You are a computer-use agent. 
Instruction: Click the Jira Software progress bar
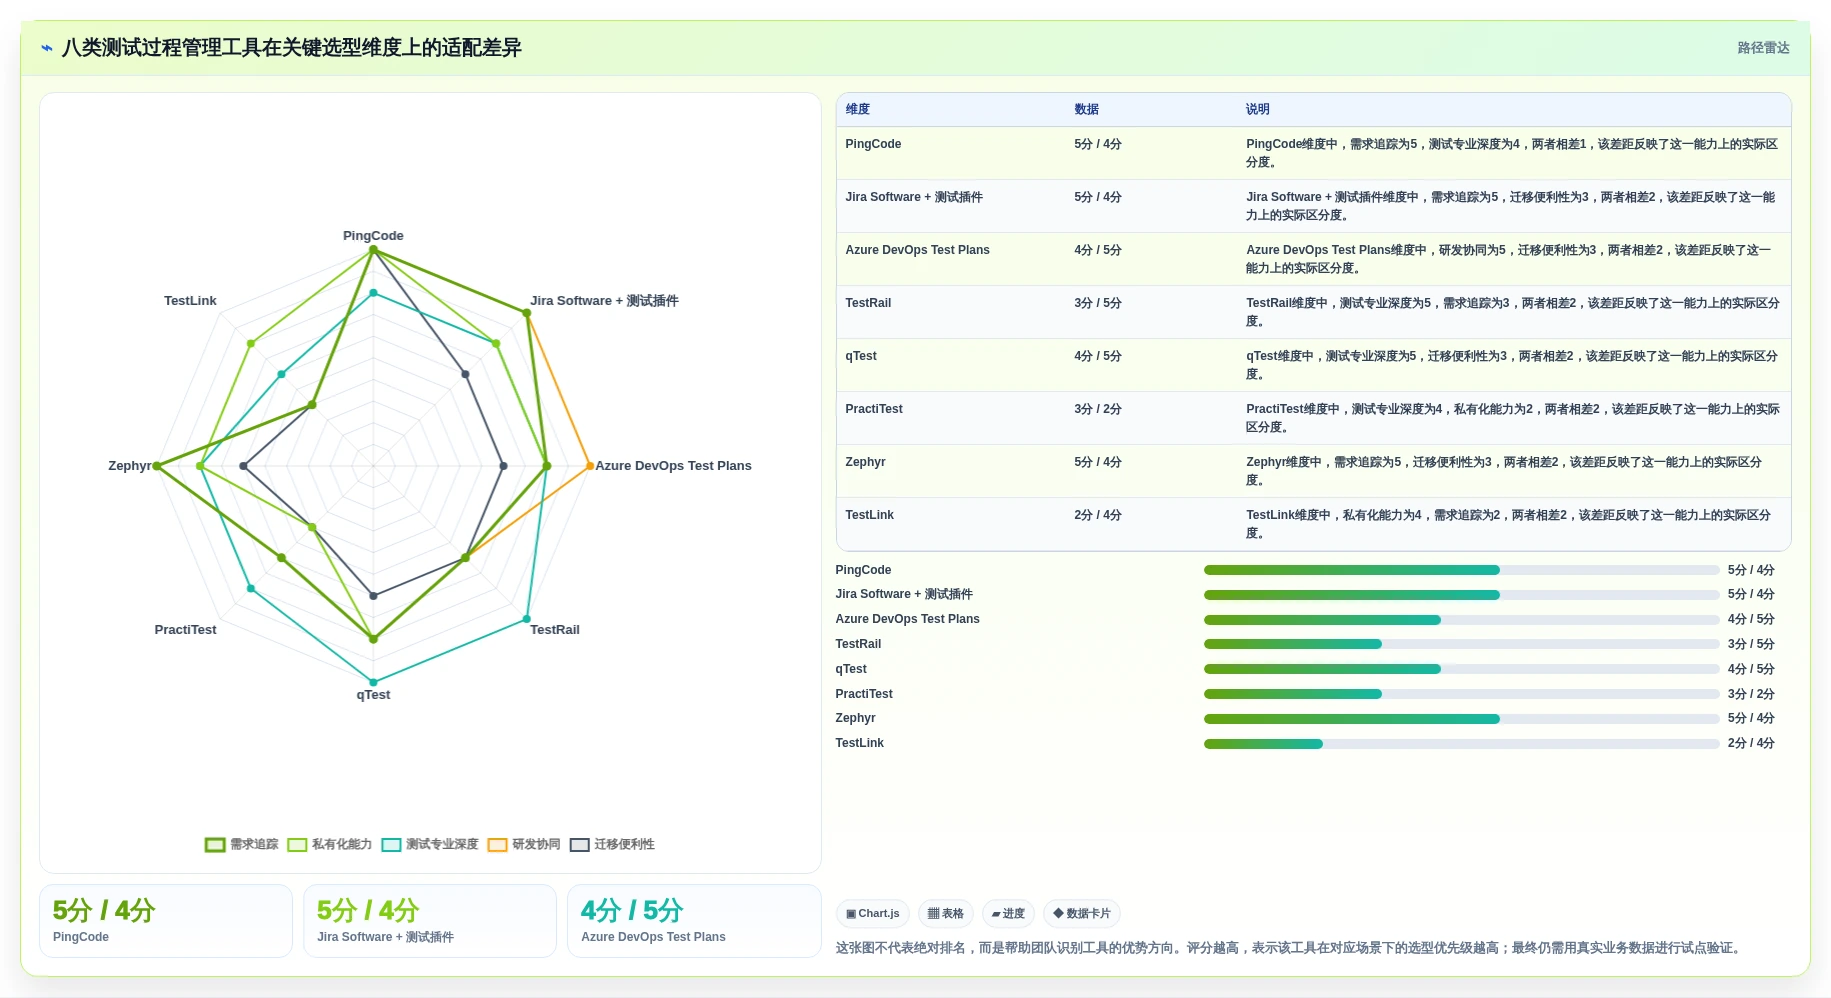click(x=1461, y=595)
